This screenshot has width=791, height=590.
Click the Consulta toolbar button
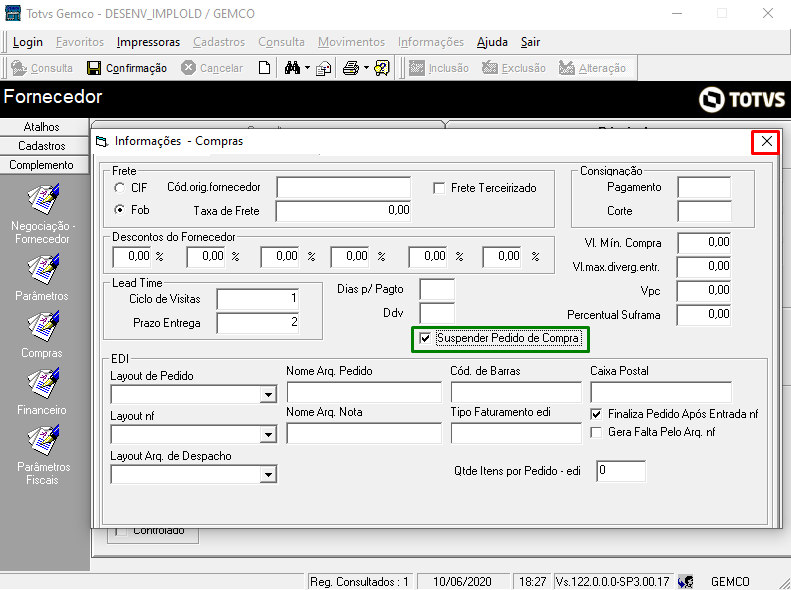[42, 68]
